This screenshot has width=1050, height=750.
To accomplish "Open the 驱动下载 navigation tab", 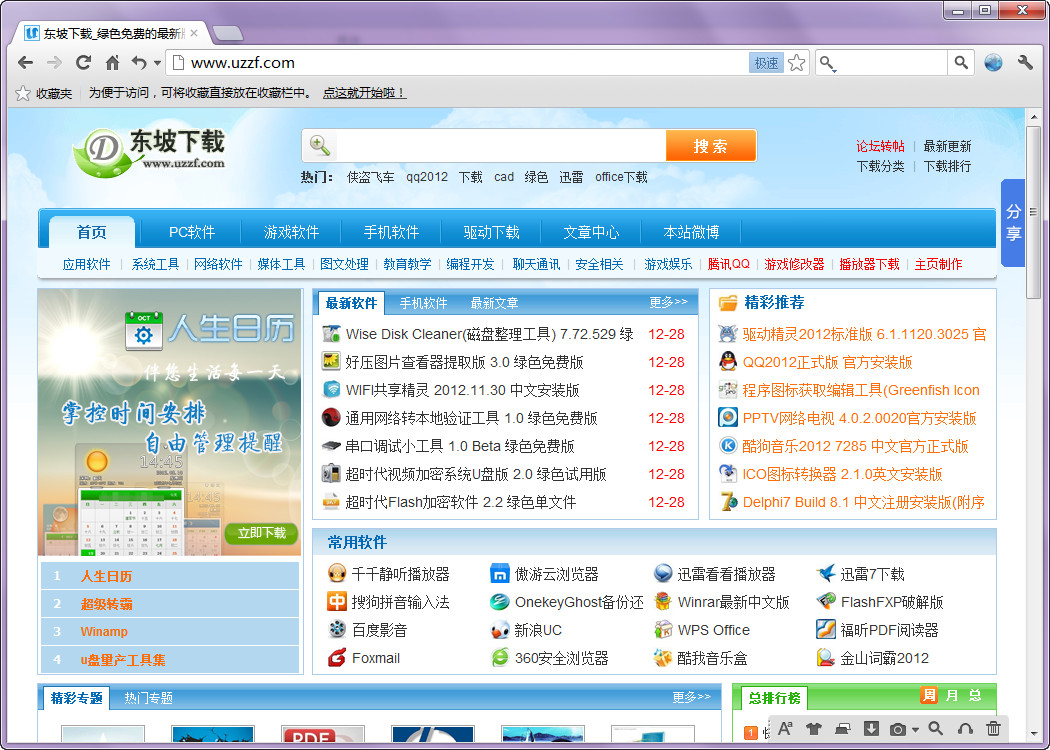I will point(492,232).
